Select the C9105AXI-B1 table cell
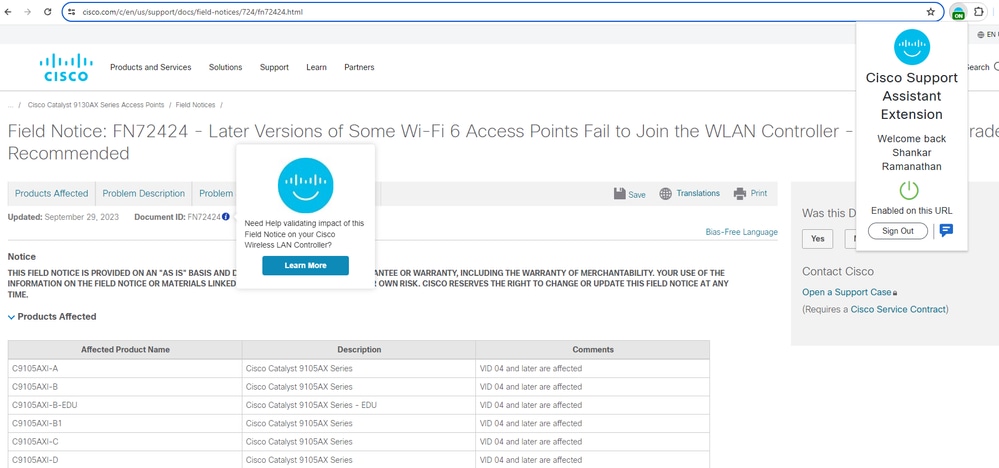The image size is (999, 468). coord(126,423)
